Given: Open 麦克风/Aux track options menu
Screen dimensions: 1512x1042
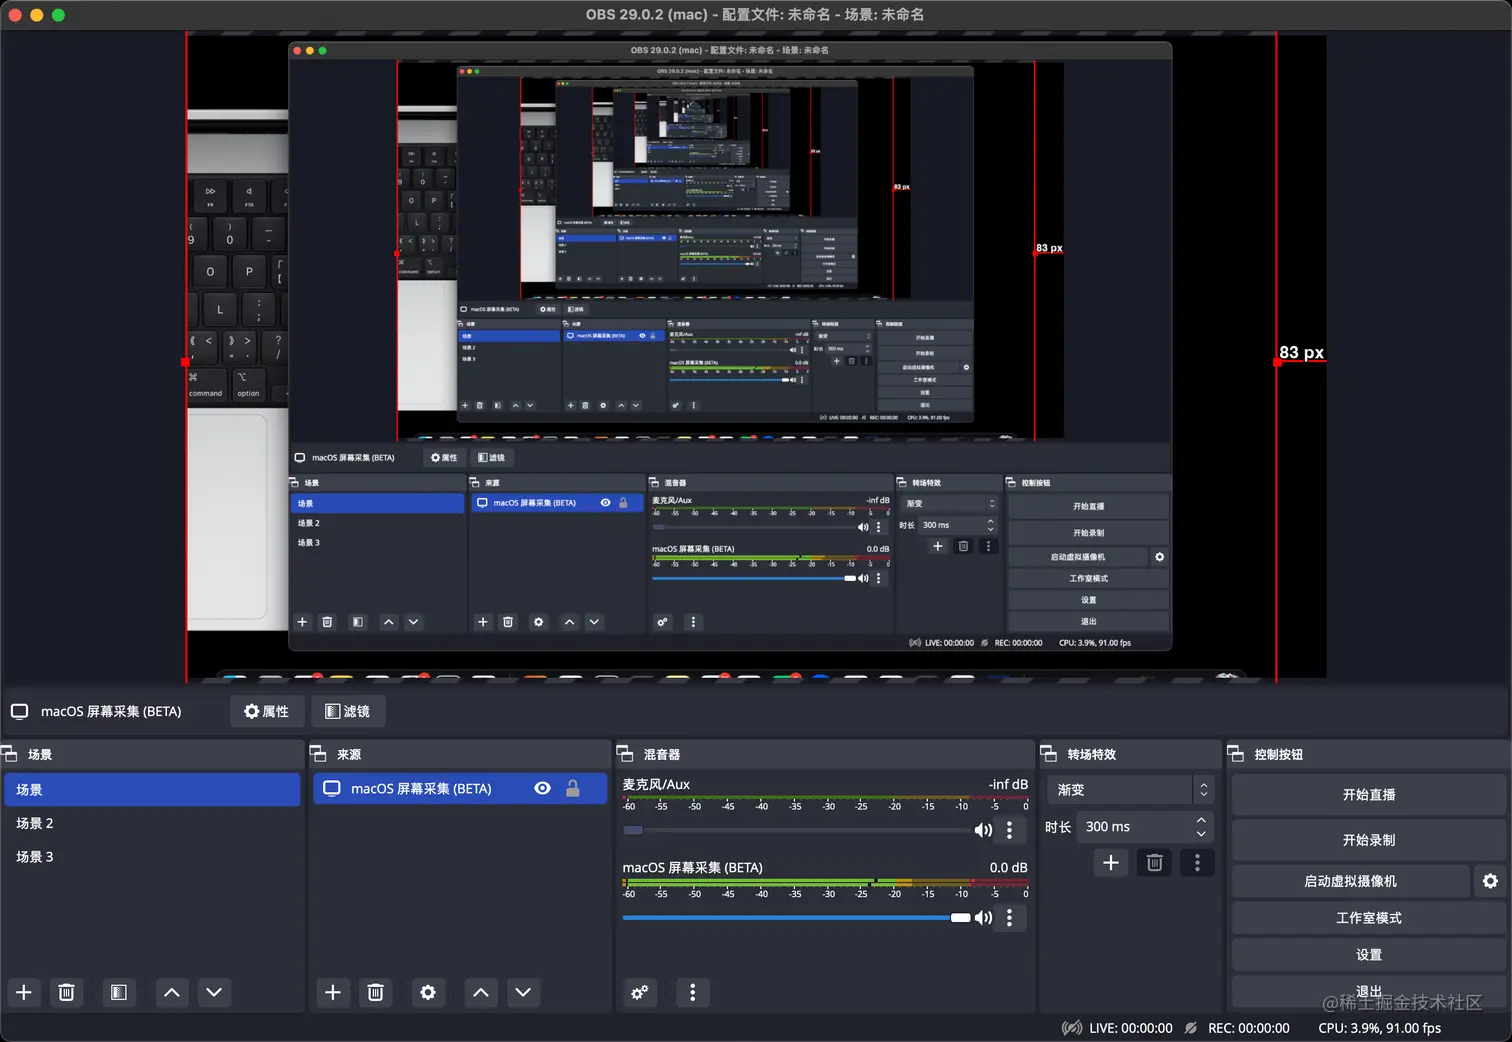Looking at the screenshot, I should click(1009, 830).
